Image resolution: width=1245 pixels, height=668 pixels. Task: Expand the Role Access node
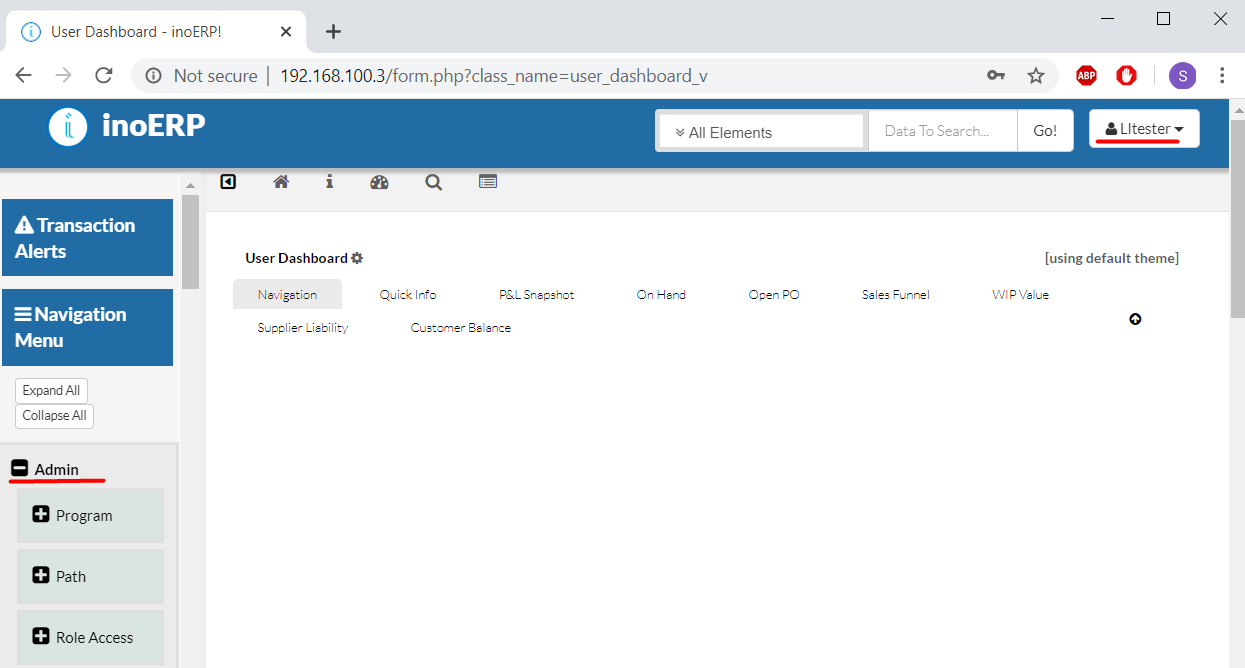41,636
